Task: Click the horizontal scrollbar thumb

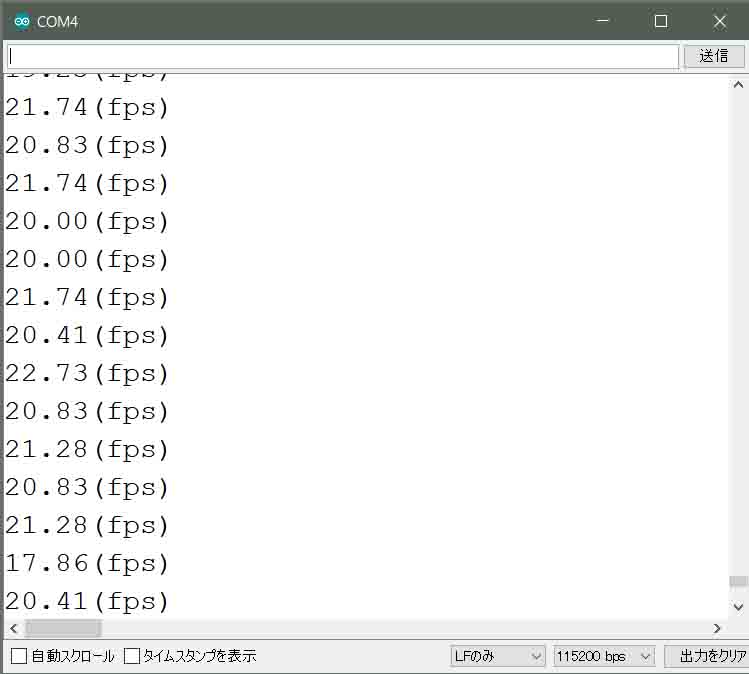Action: [62, 628]
